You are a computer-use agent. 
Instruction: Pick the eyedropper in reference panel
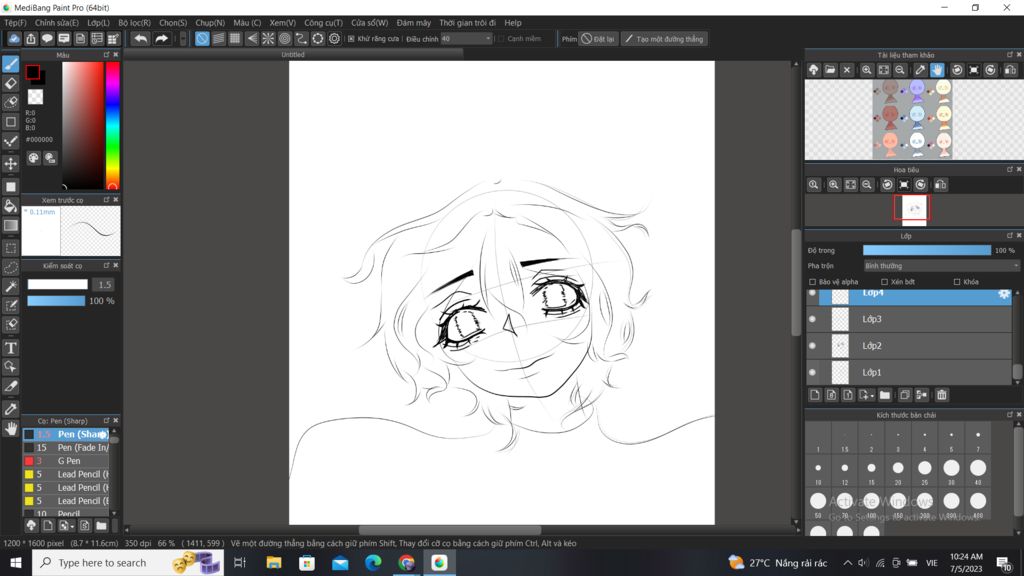coord(920,70)
